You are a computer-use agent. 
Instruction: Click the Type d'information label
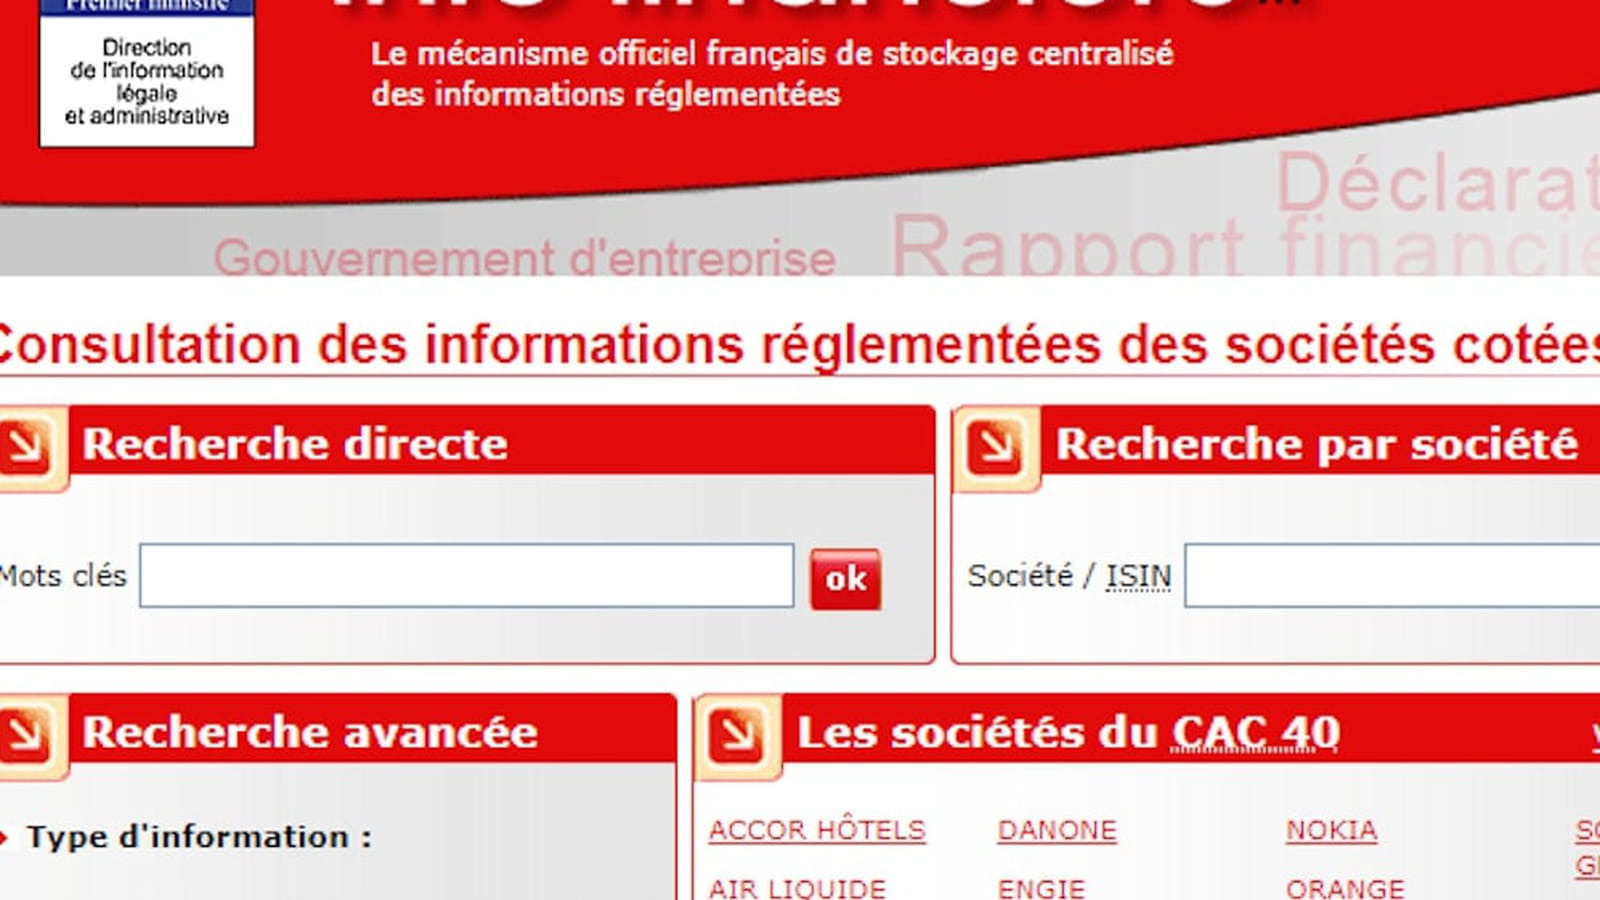[x=199, y=837]
